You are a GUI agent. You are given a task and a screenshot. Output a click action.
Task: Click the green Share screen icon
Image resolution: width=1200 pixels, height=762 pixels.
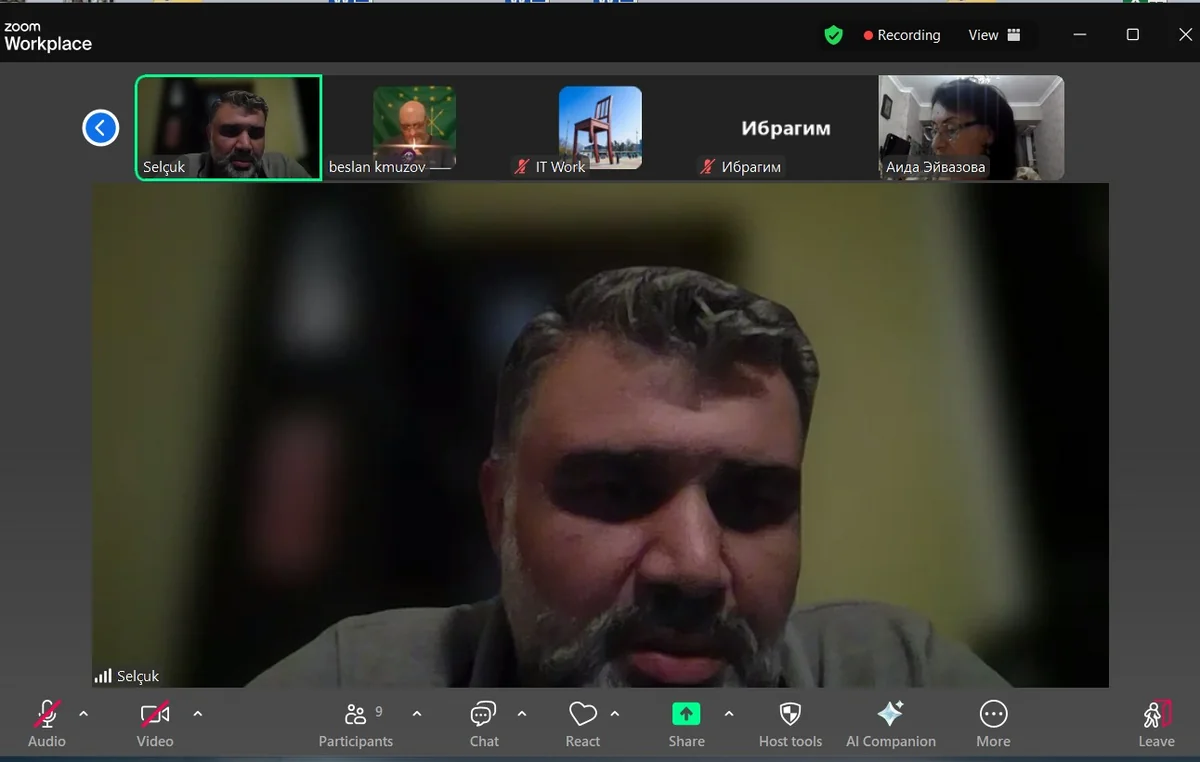tap(686, 714)
